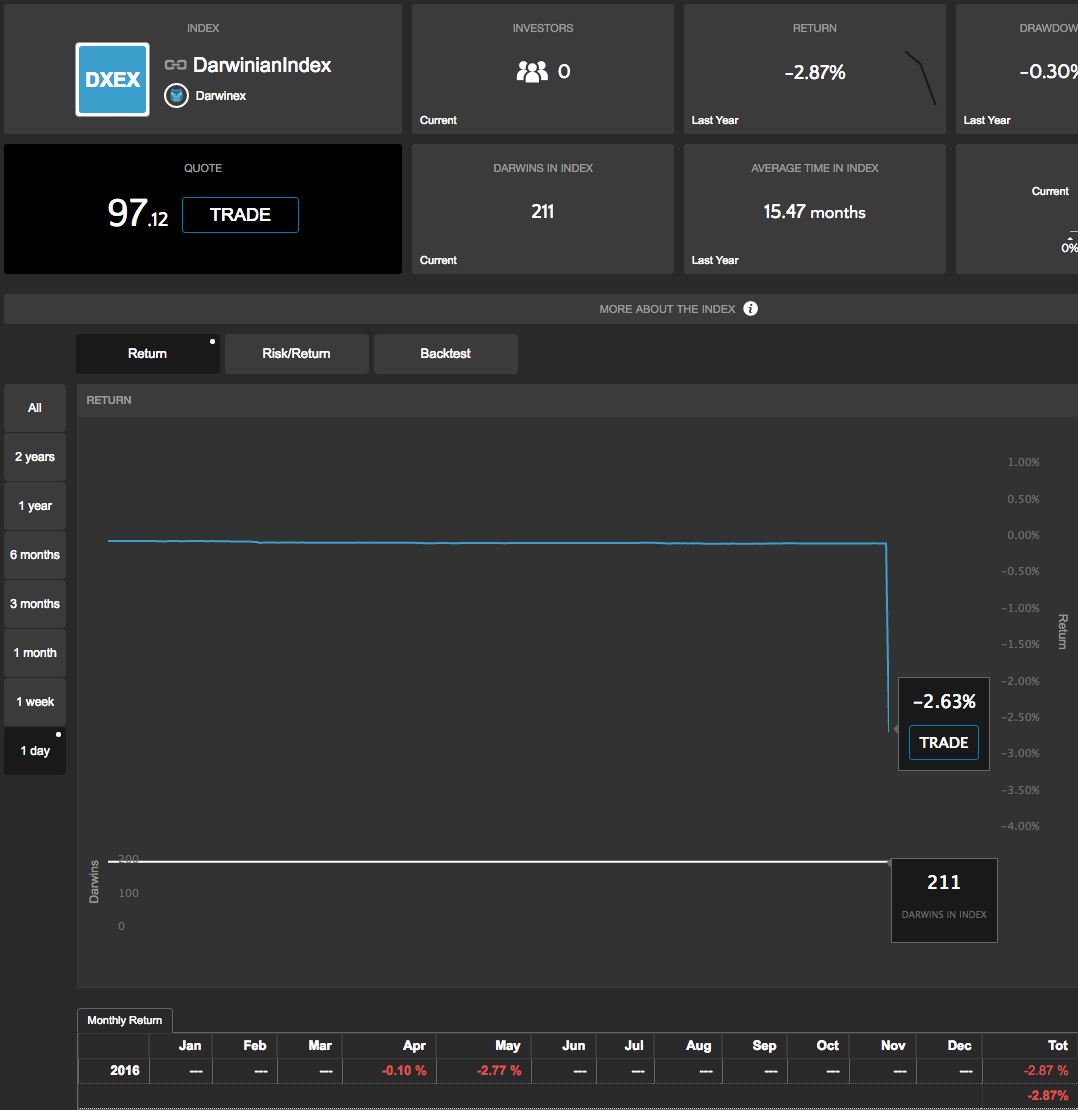Viewport: 1078px width, 1110px height.
Task: Choose the 1 week range
Action: pos(35,702)
